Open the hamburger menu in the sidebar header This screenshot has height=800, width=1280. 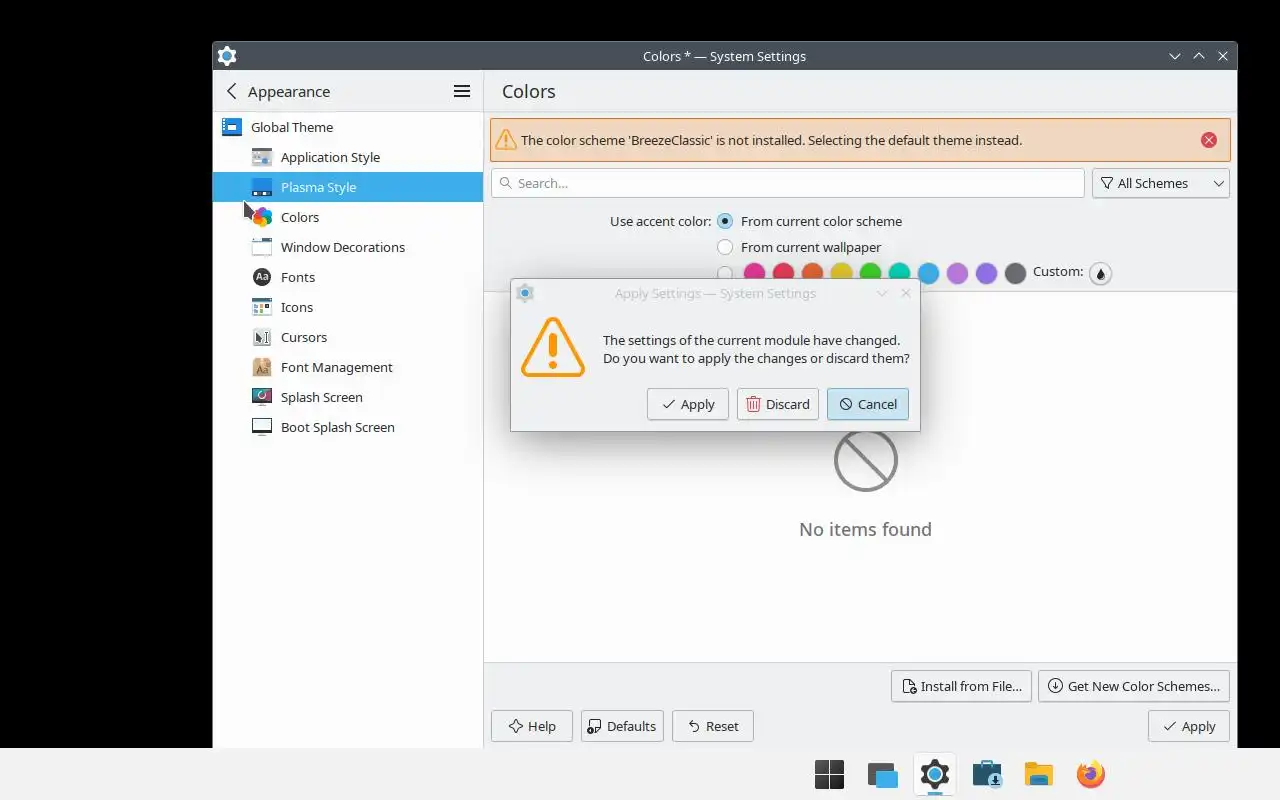point(462,91)
